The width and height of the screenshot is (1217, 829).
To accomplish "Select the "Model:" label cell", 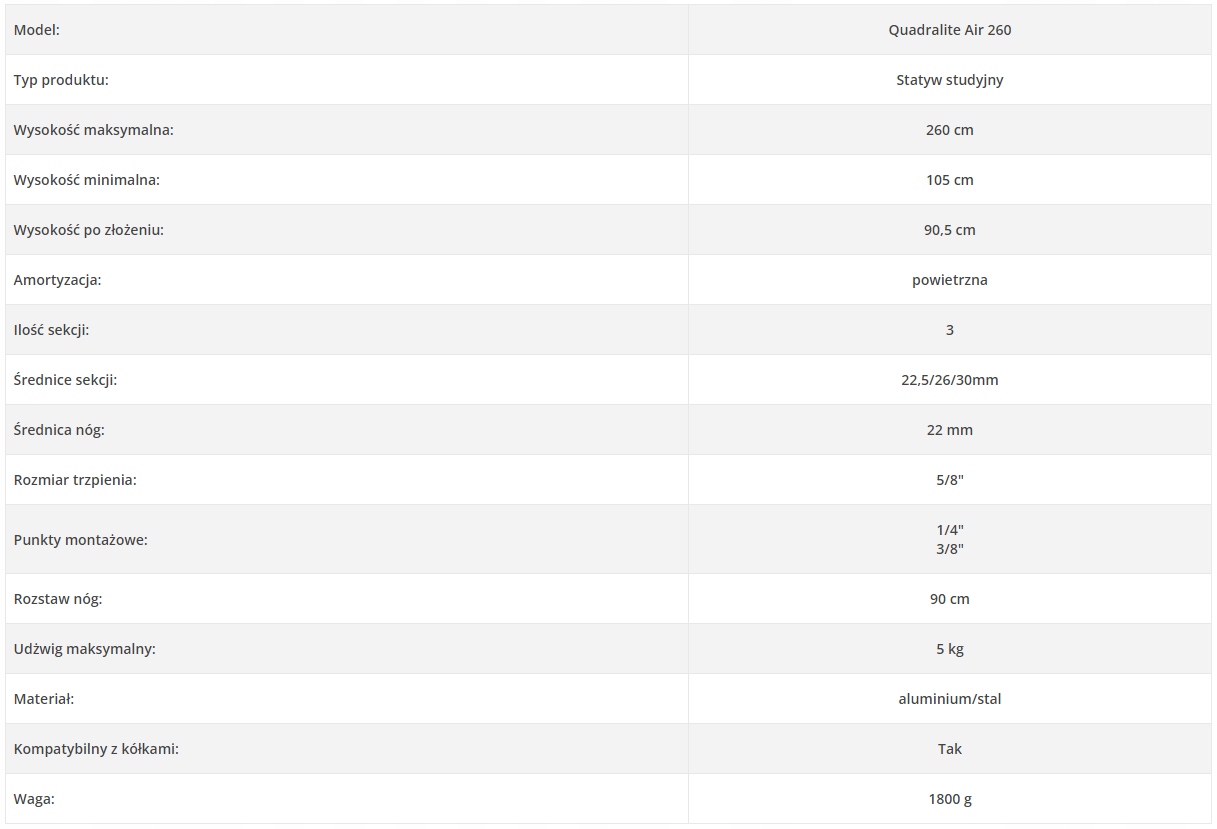I will click(x=37, y=30).
